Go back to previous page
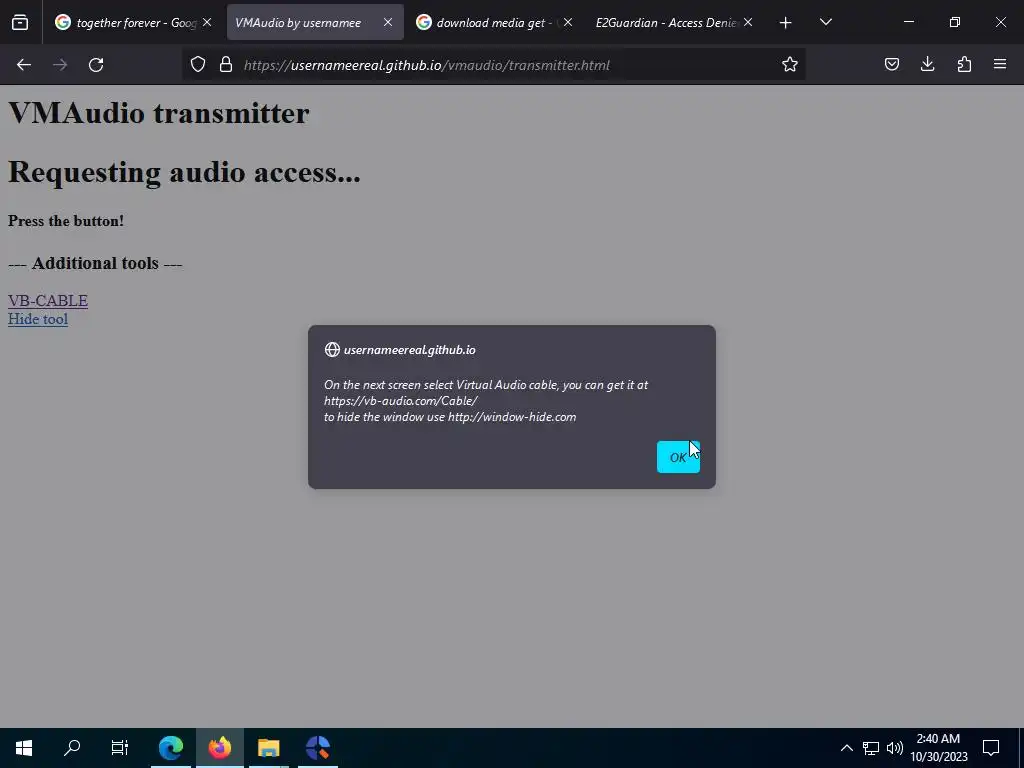The height and width of the screenshot is (768, 1024). pyautogui.click(x=24, y=65)
